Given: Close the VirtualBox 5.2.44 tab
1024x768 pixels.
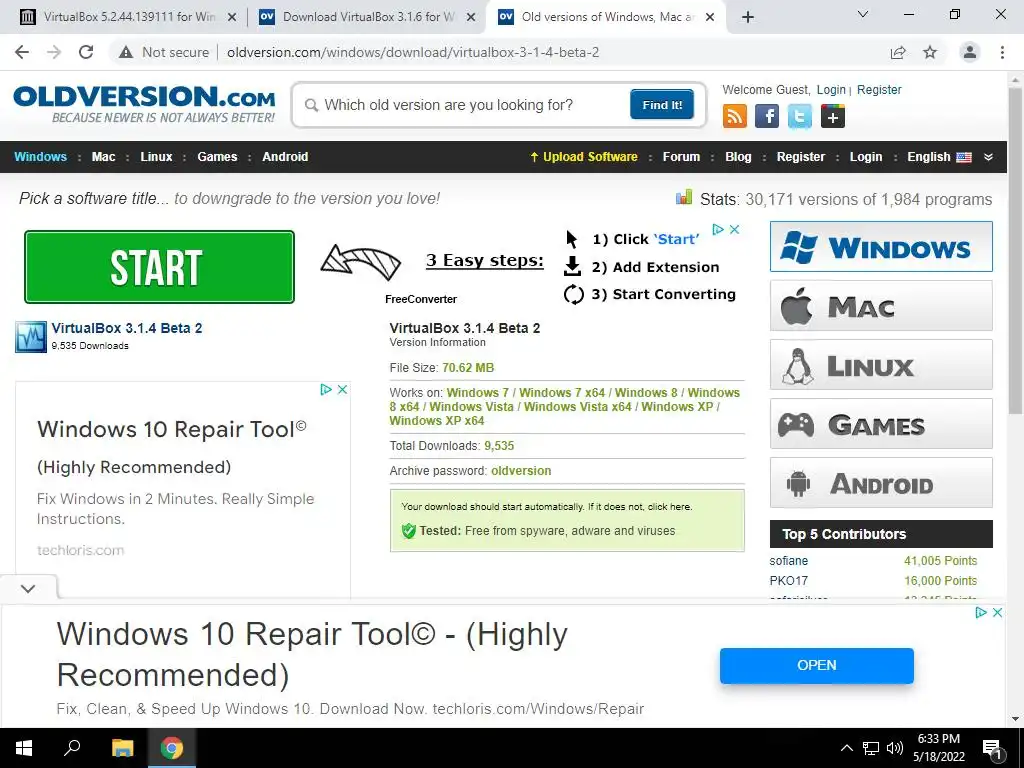Looking at the screenshot, I should 232,18.
